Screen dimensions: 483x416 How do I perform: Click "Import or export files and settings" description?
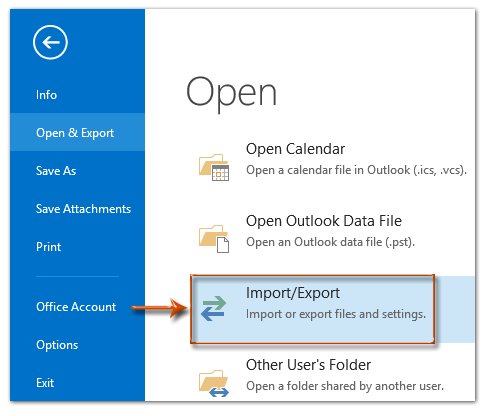[336, 314]
